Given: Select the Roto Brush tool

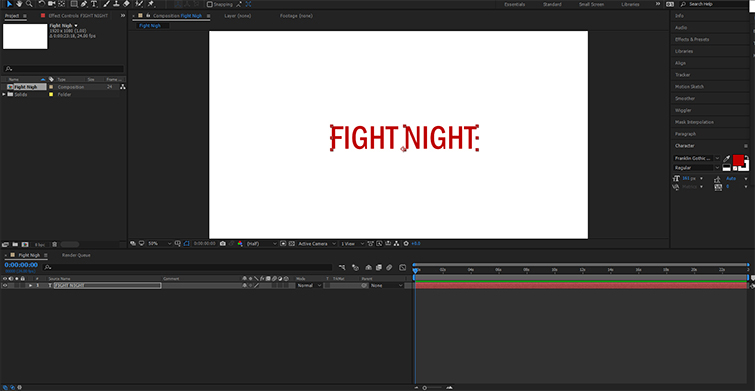Looking at the screenshot, I should pyautogui.click(x=140, y=4).
